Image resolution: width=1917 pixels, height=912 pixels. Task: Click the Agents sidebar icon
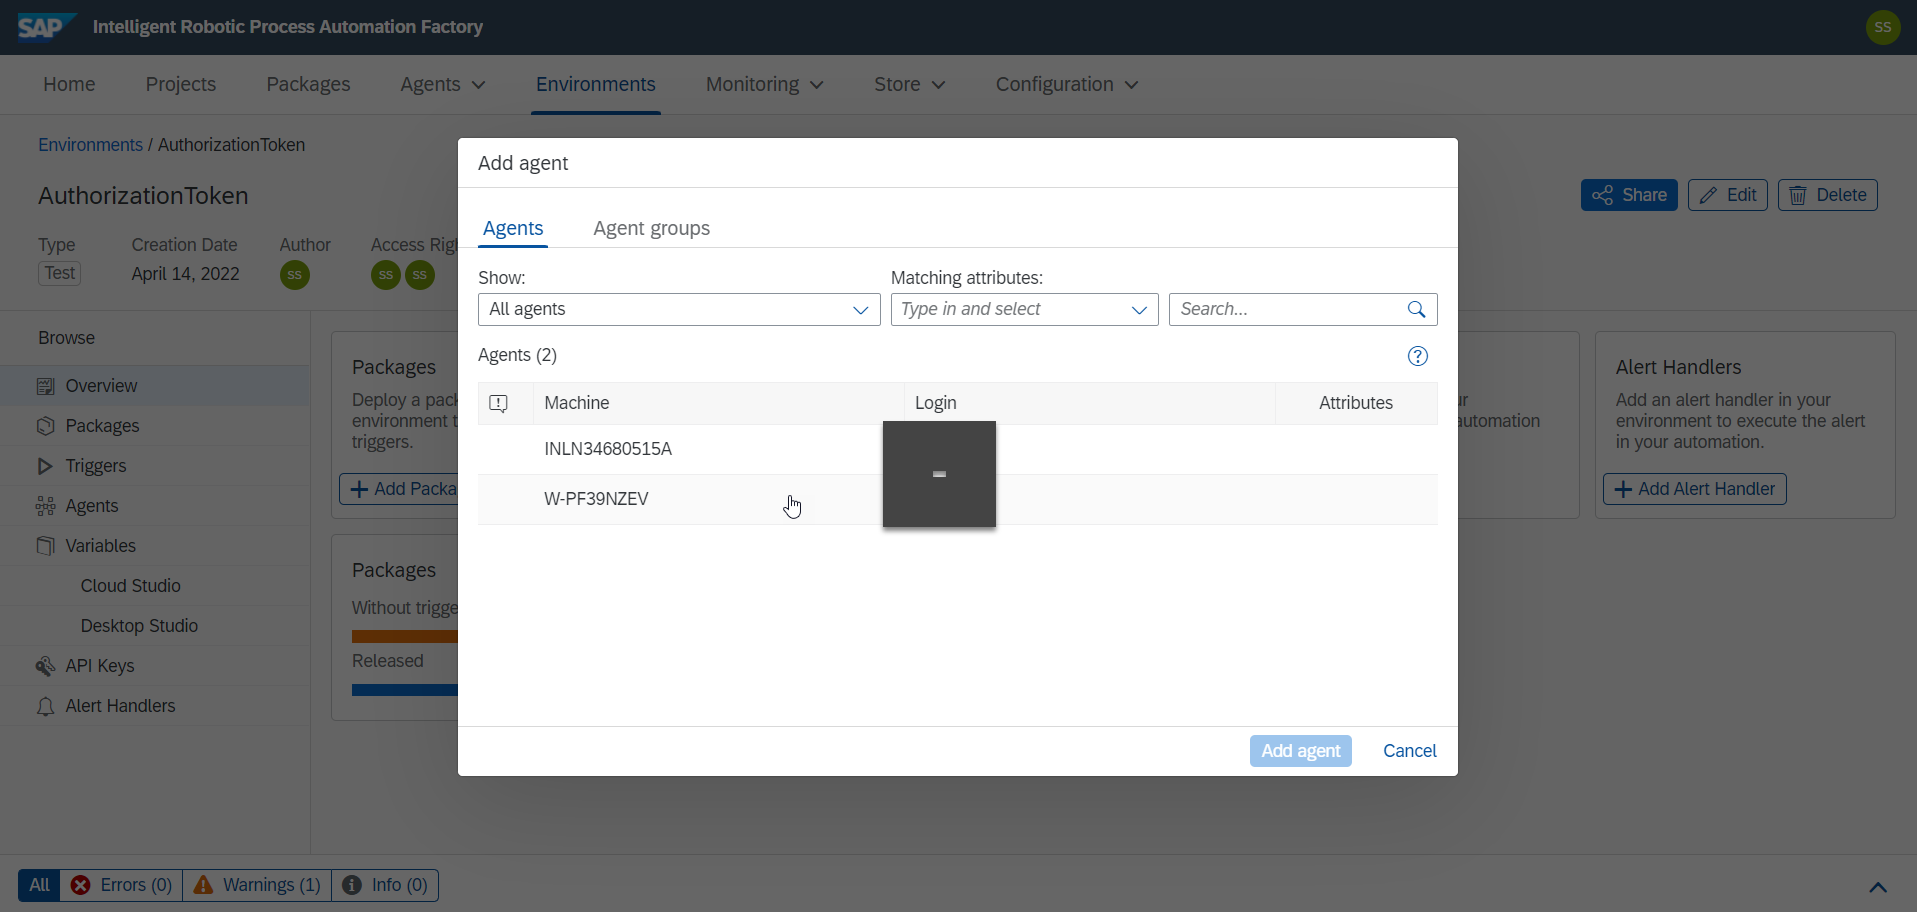(x=45, y=506)
